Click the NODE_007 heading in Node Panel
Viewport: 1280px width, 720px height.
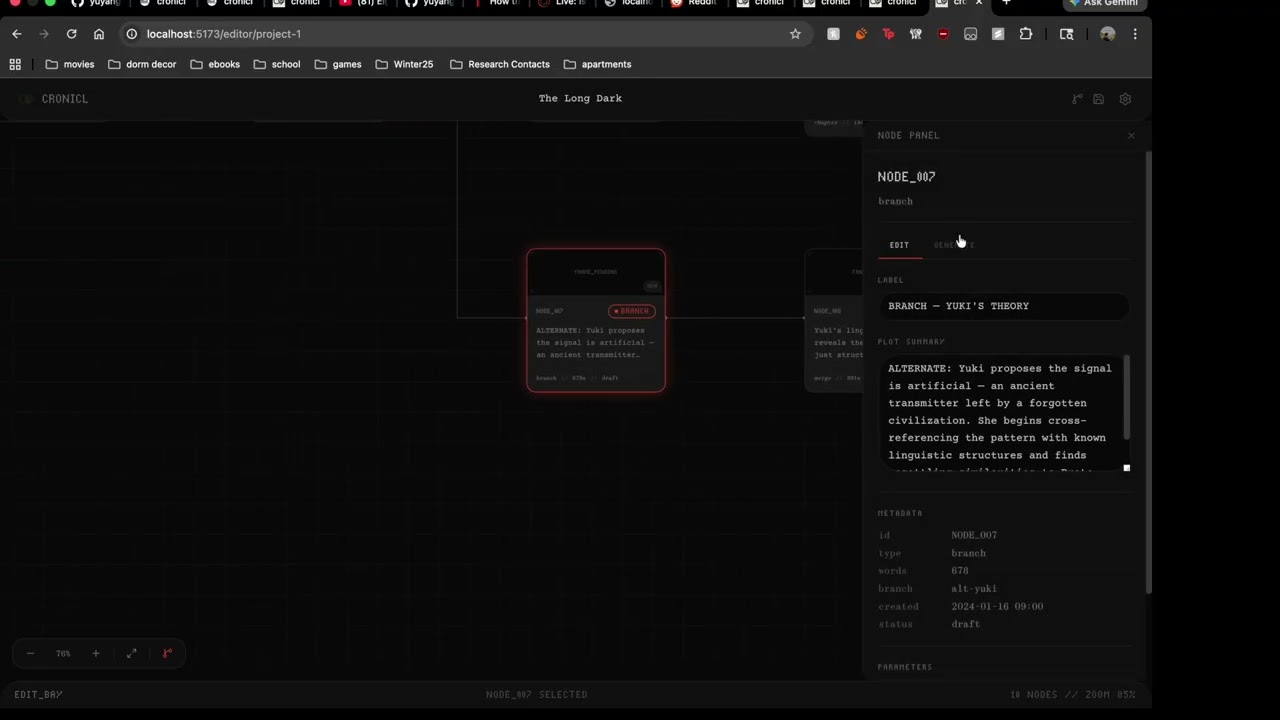[907, 177]
